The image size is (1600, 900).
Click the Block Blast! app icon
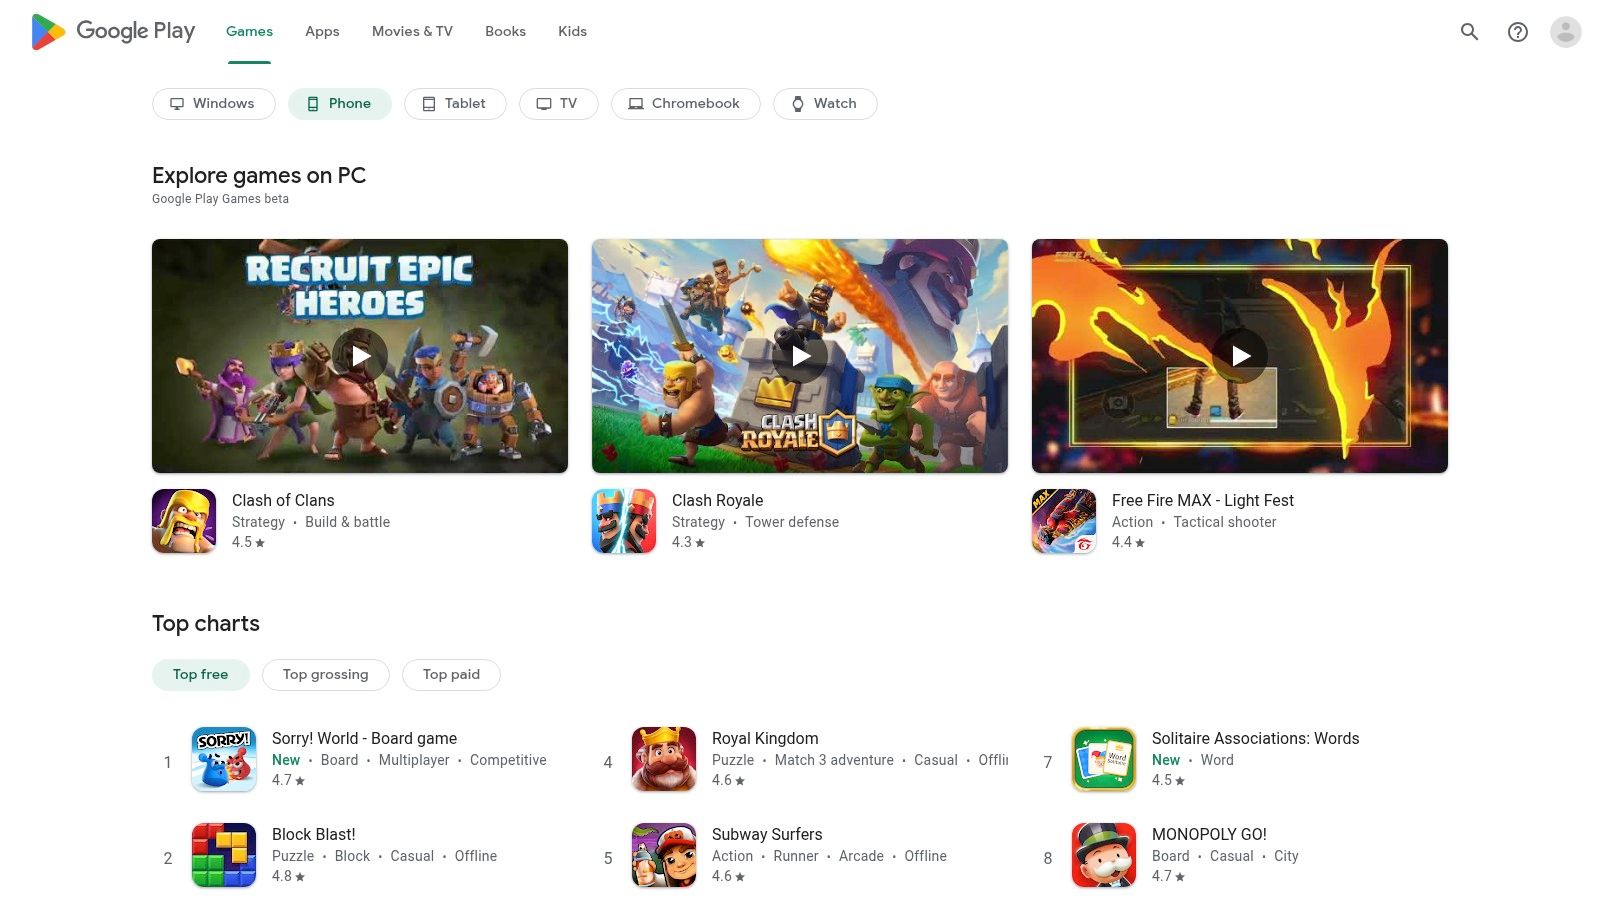pos(224,855)
